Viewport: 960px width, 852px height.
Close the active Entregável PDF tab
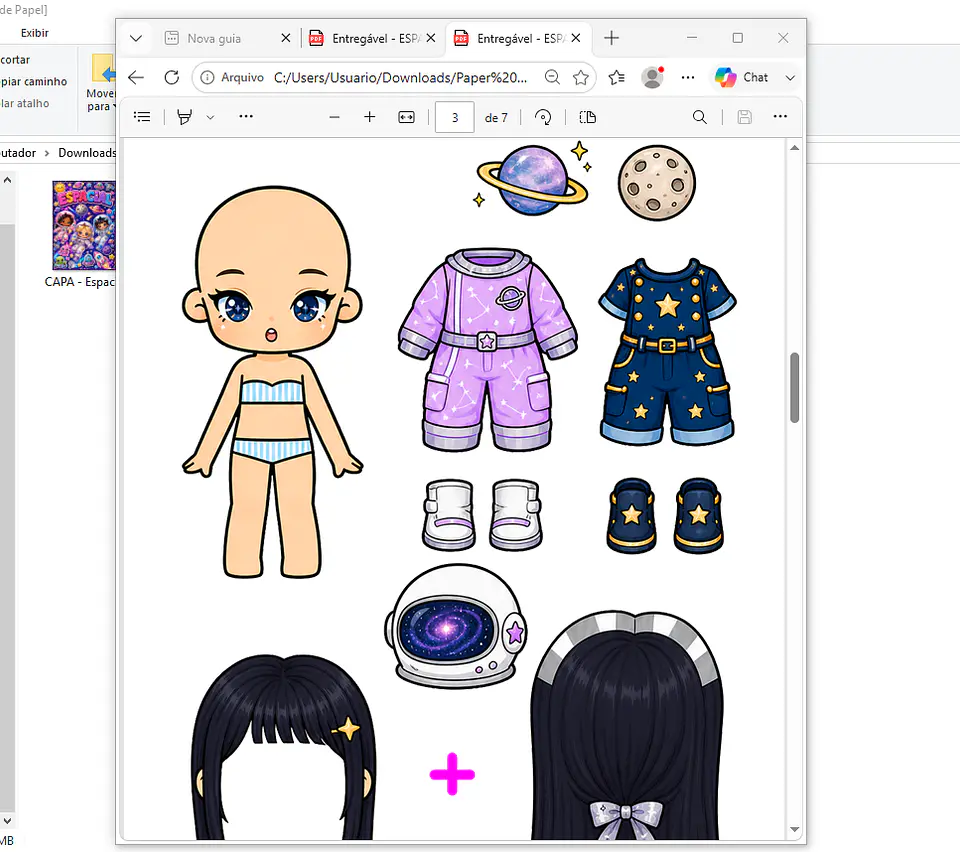click(576, 38)
